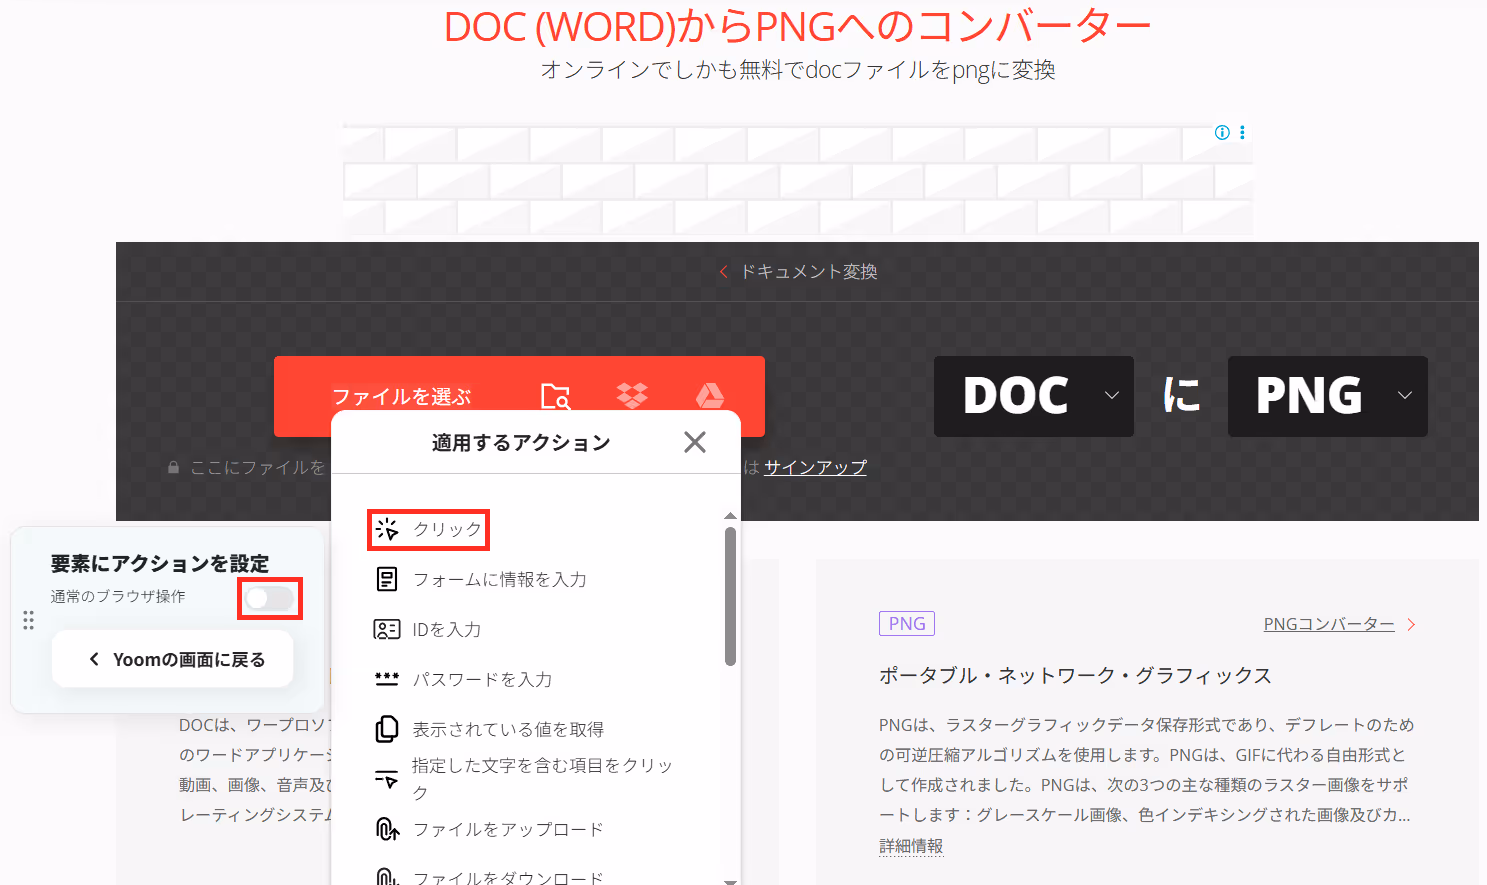Open the ad options three-dot menu
The width and height of the screenshot is (1487, 885).
(x=1242, y=132)
